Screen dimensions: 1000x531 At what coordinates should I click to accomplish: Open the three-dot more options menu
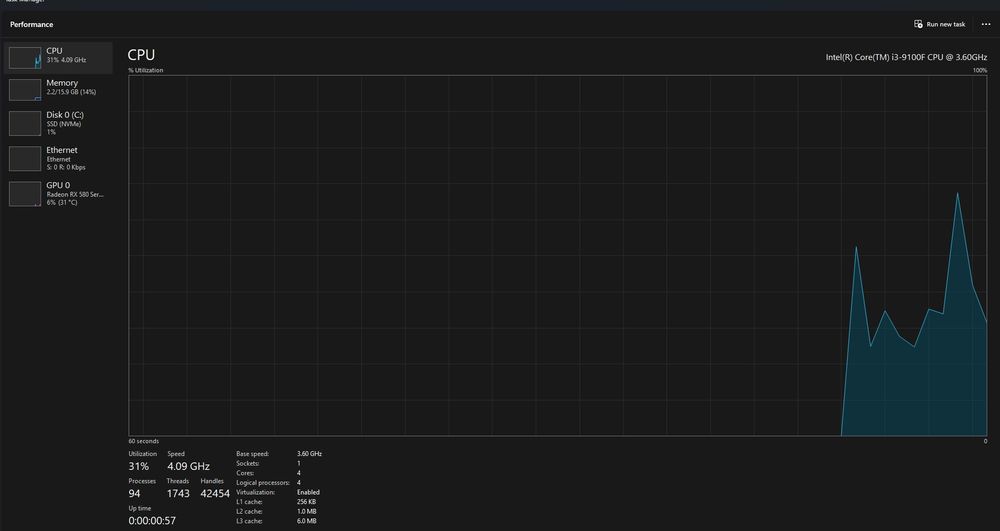coord(986,24)
